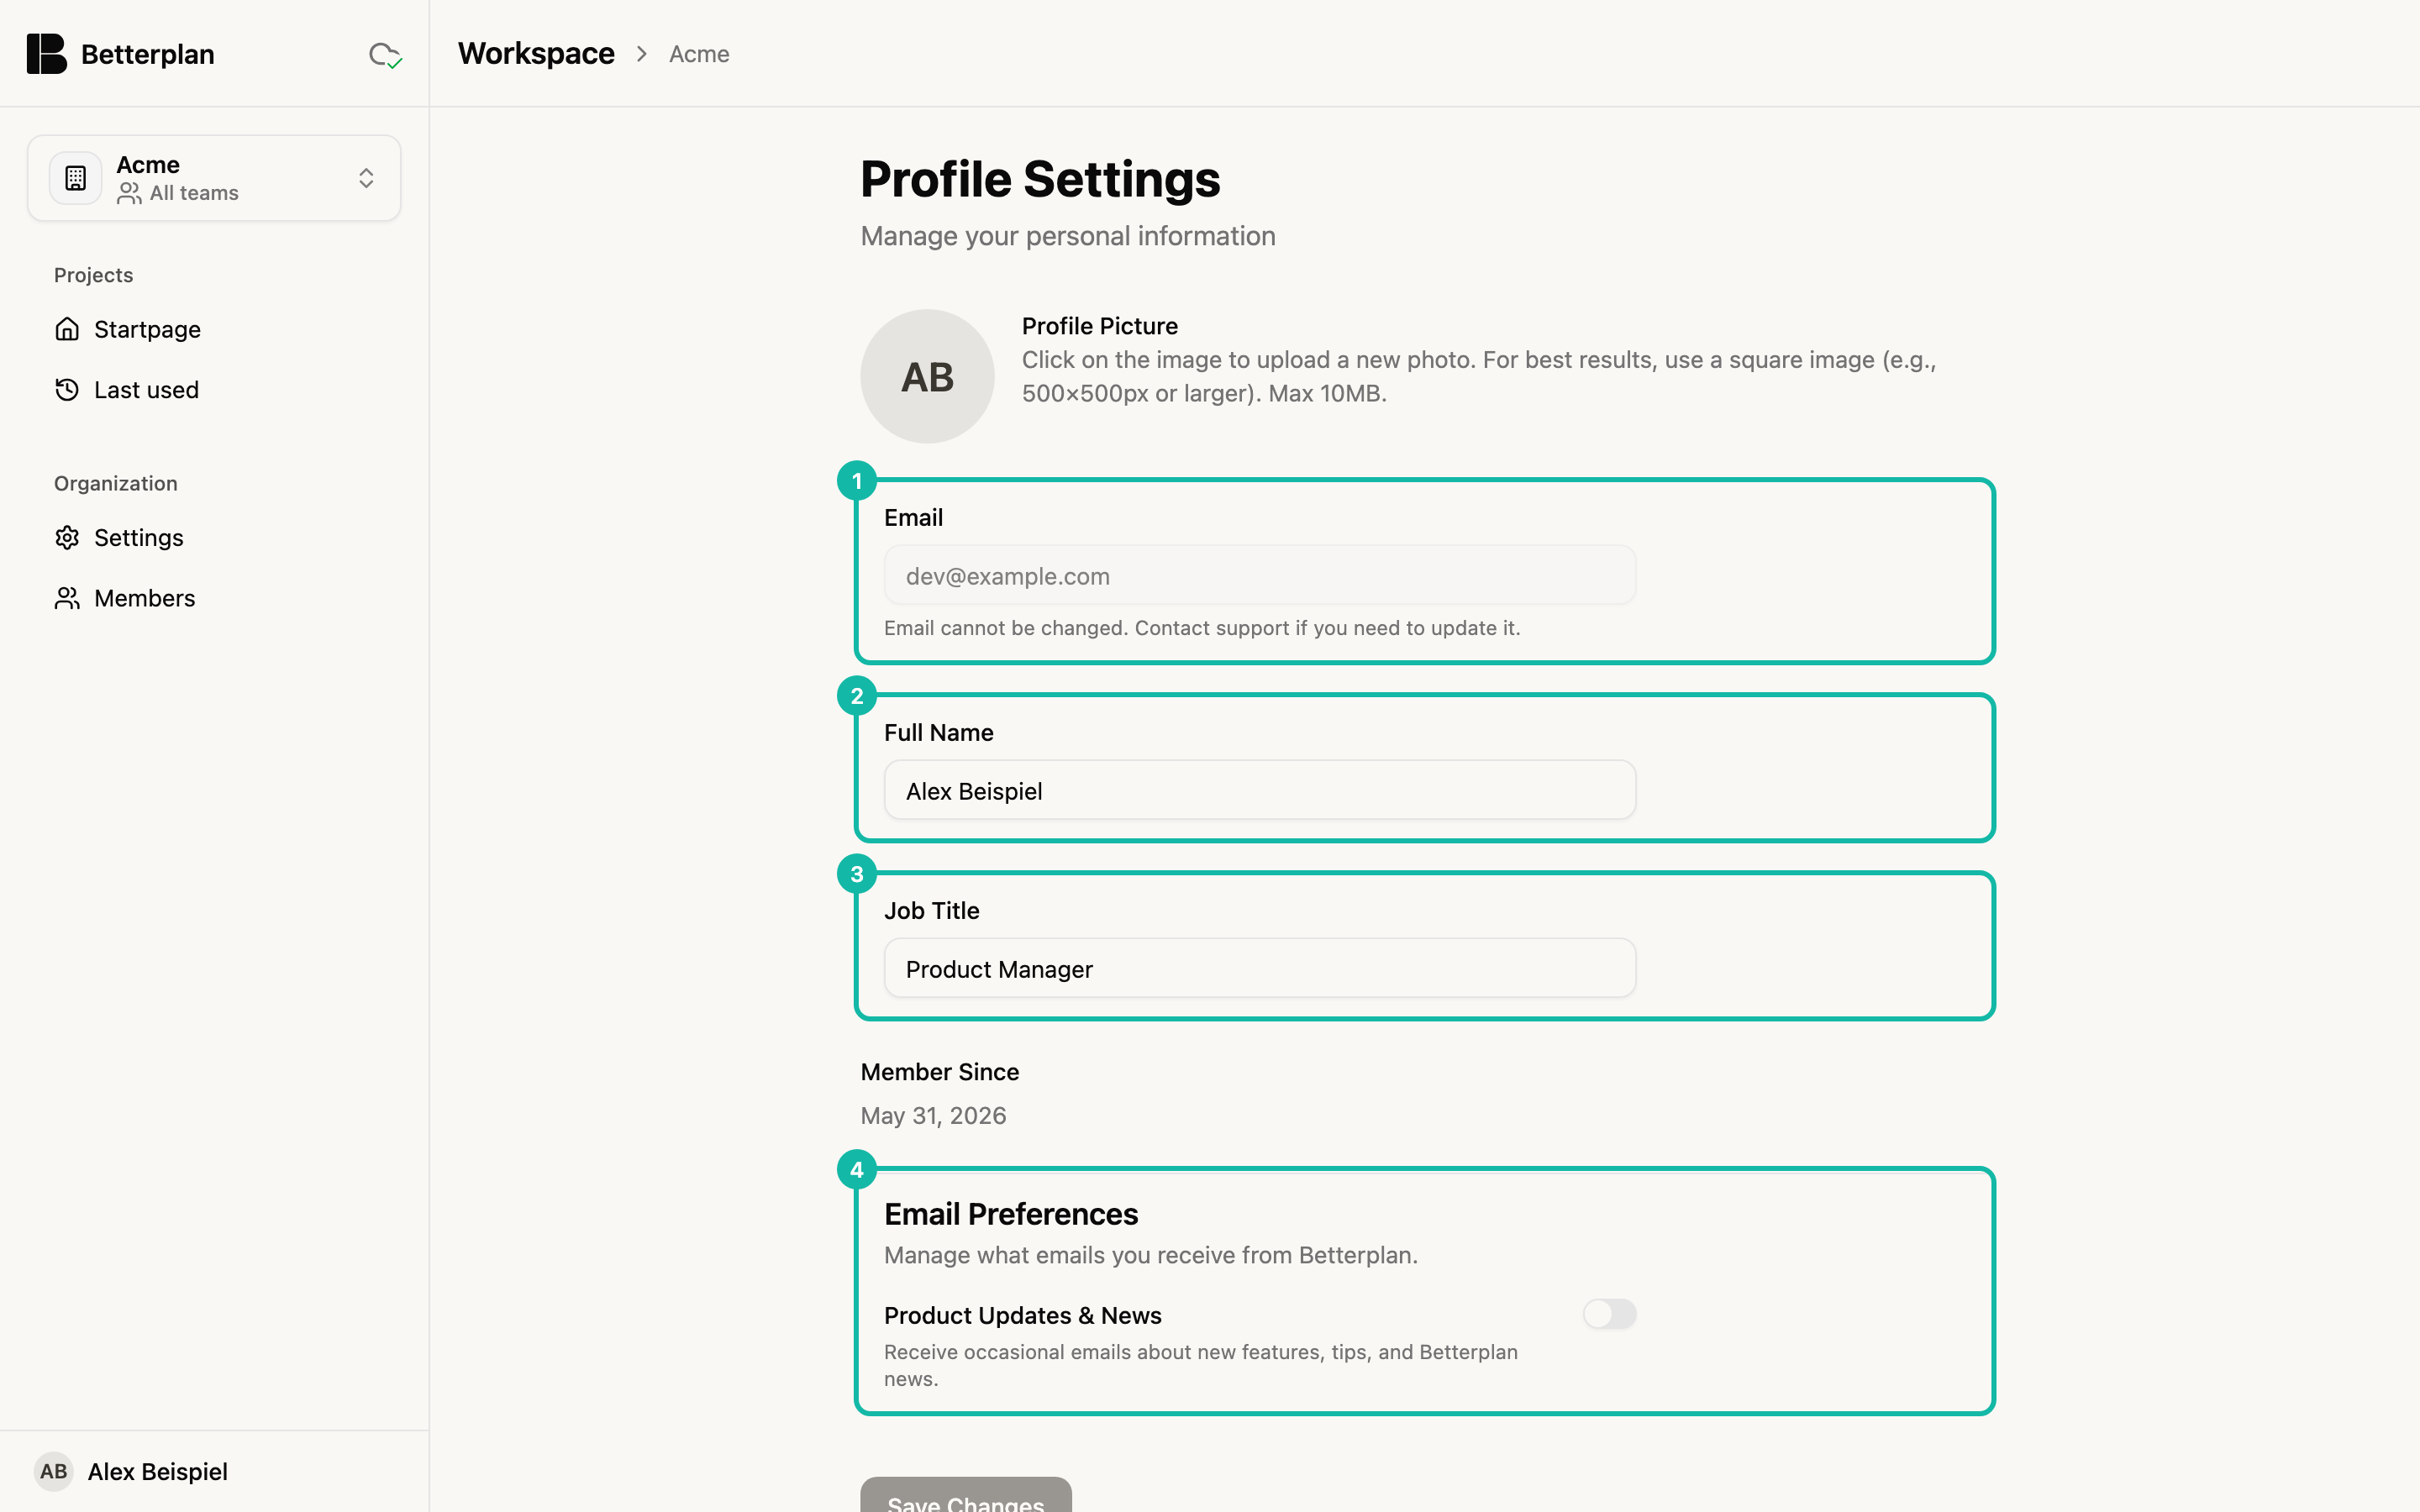Open organization Settings
Image resolution: width=2420 pixels, height=1512 pixels.
click(x=214, y=538)
